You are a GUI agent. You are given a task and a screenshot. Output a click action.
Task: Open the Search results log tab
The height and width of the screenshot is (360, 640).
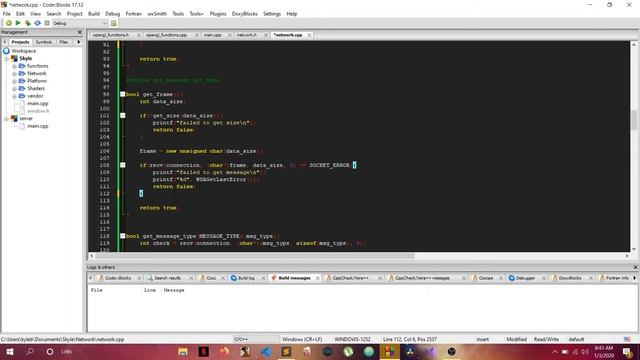pos(167,278)
